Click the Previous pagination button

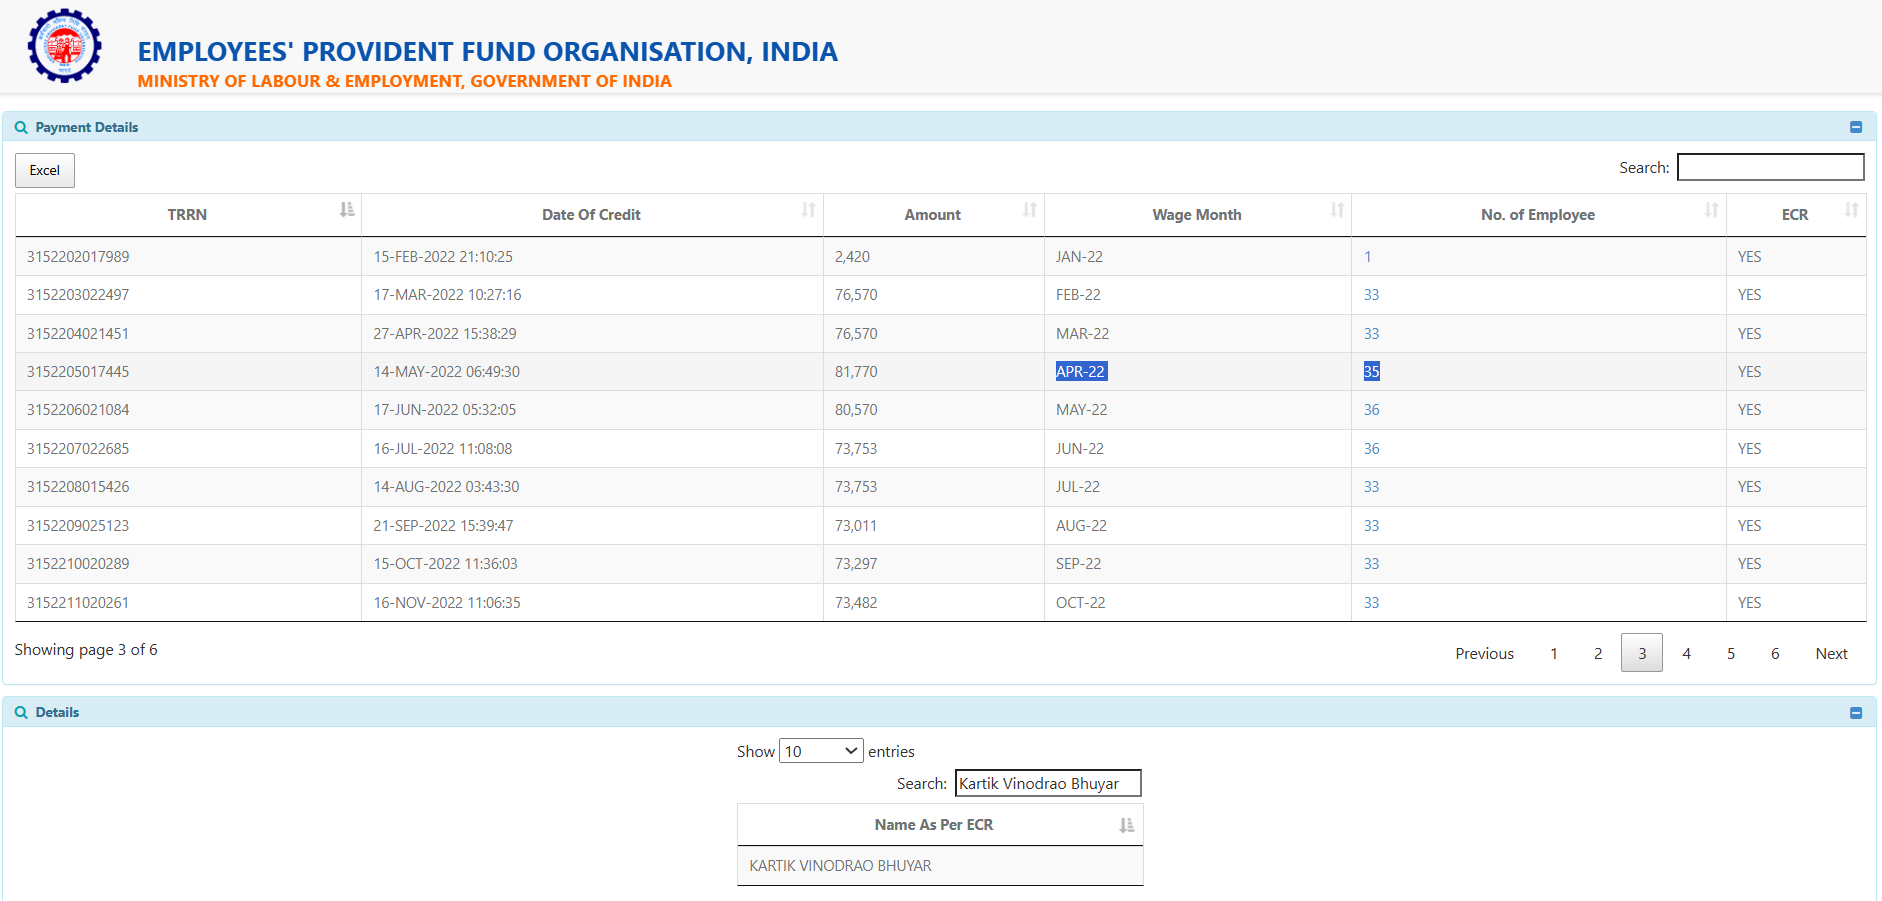[1484, 653]
